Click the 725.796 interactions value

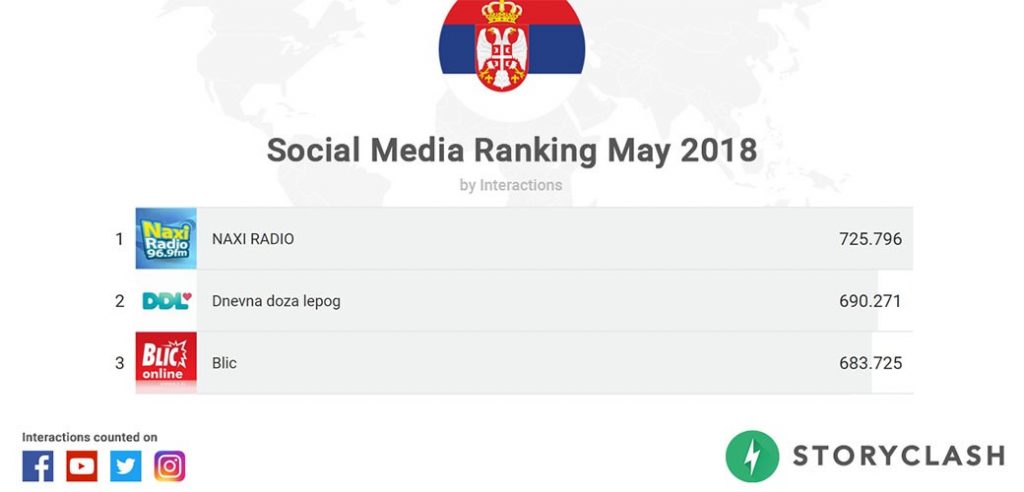tap(871, 239)
